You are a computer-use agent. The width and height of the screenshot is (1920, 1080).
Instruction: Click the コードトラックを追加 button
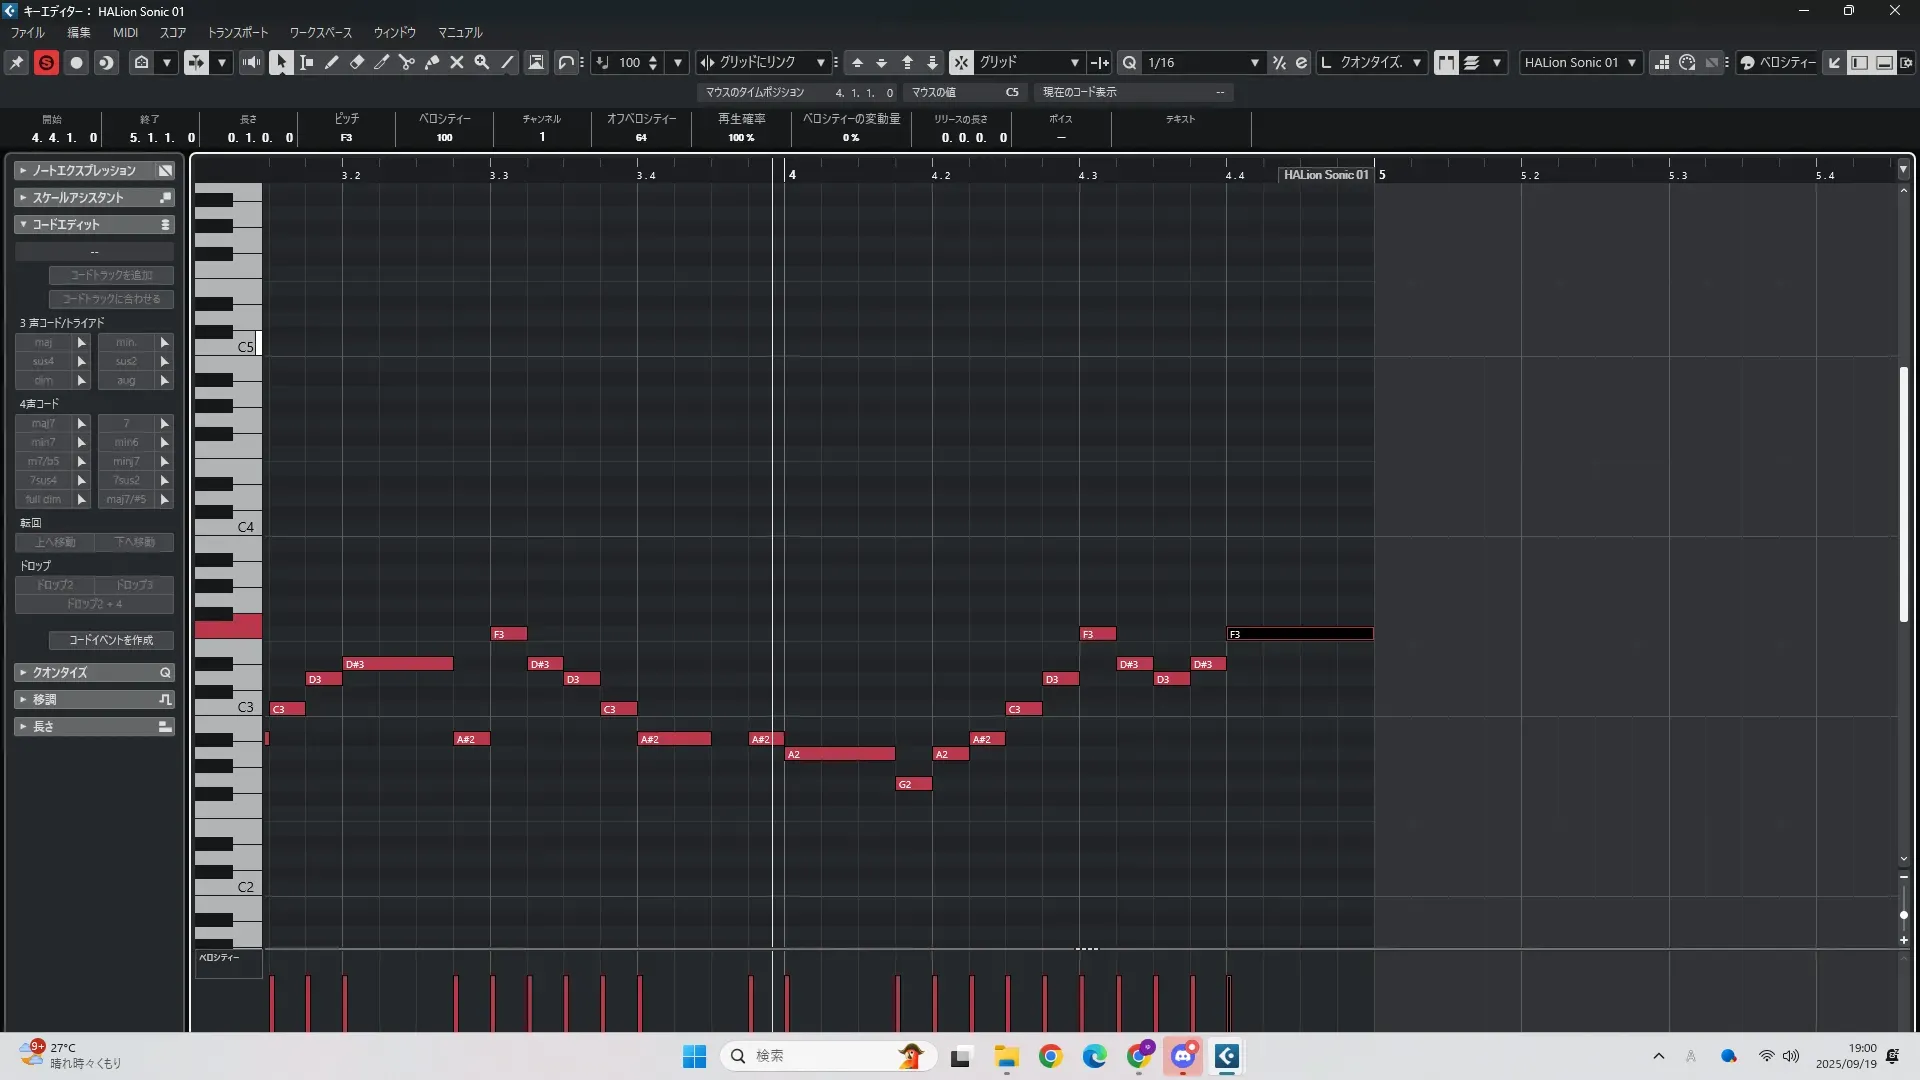(111, 275)
